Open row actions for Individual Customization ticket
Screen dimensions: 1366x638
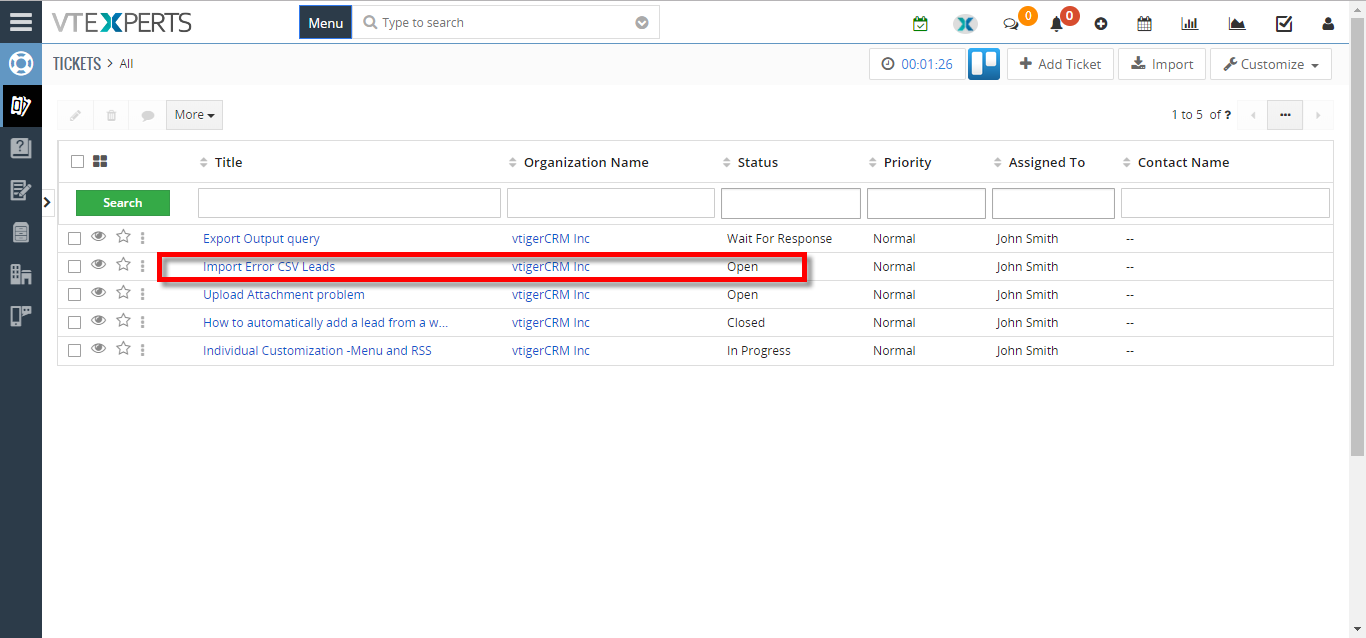(143, 350)
